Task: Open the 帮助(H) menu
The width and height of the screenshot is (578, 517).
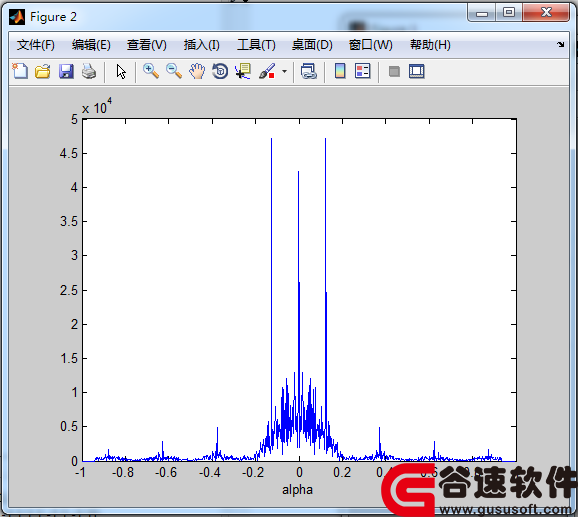Action: coord(430,45)
